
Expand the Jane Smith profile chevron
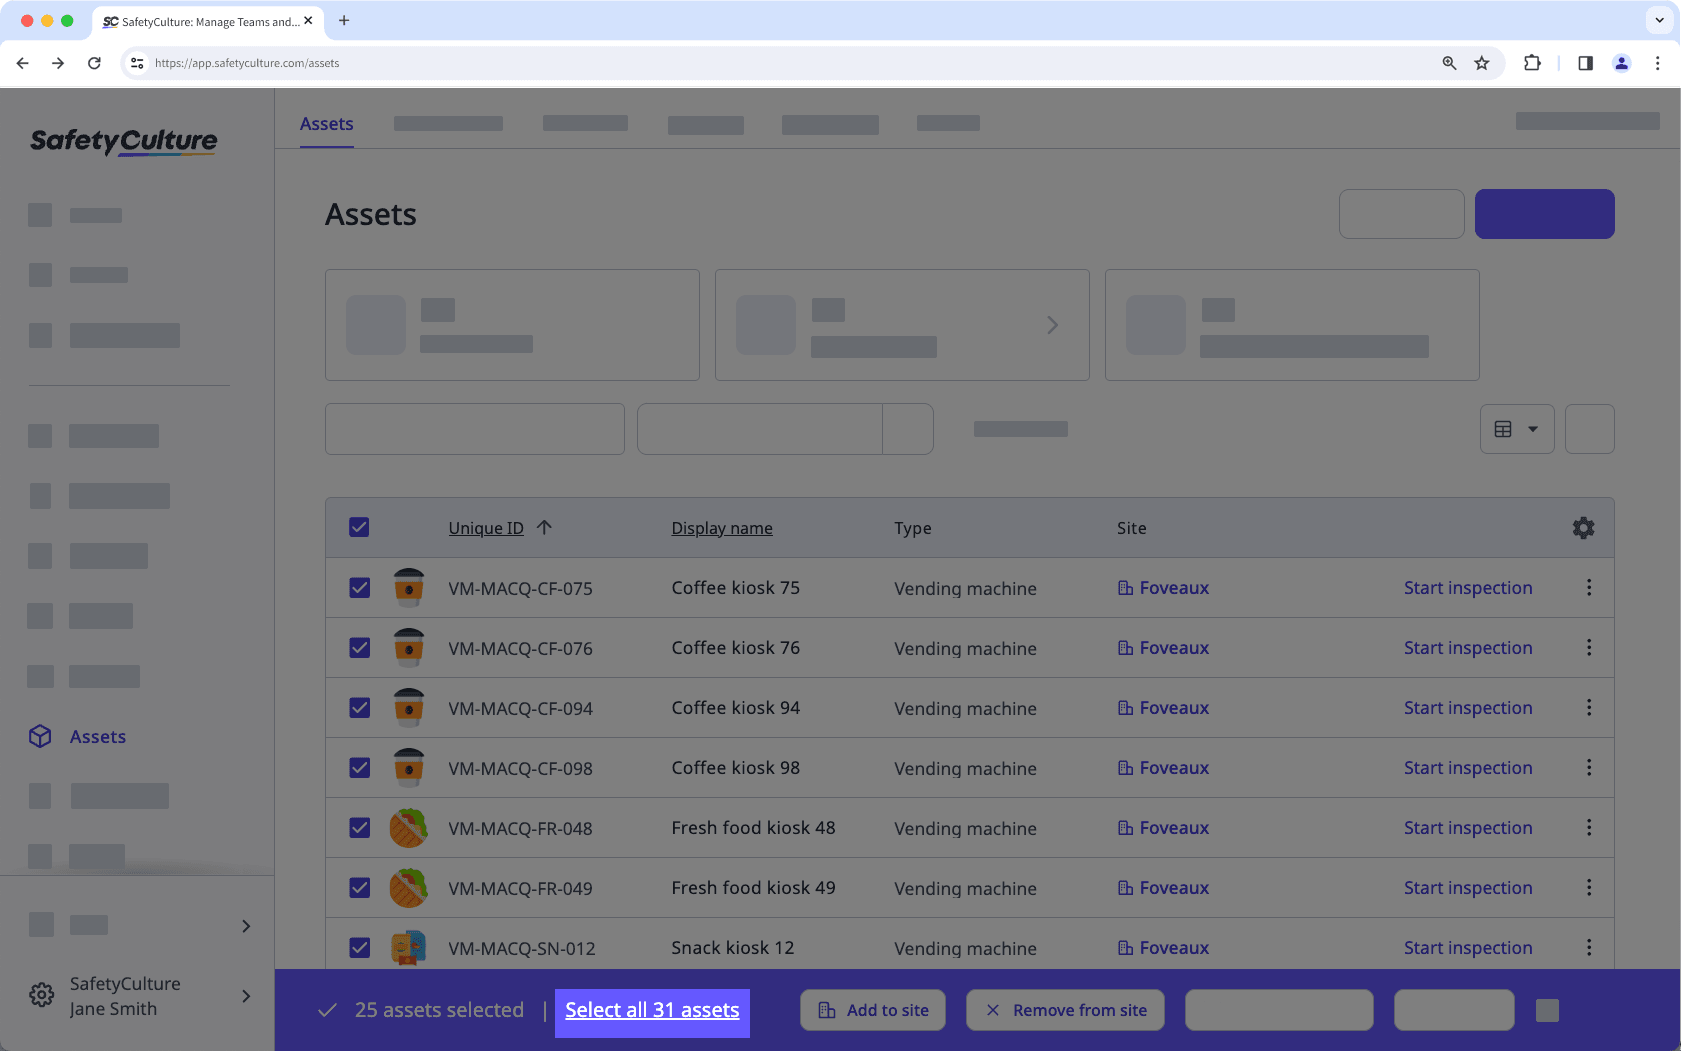(x=245, y=996)
